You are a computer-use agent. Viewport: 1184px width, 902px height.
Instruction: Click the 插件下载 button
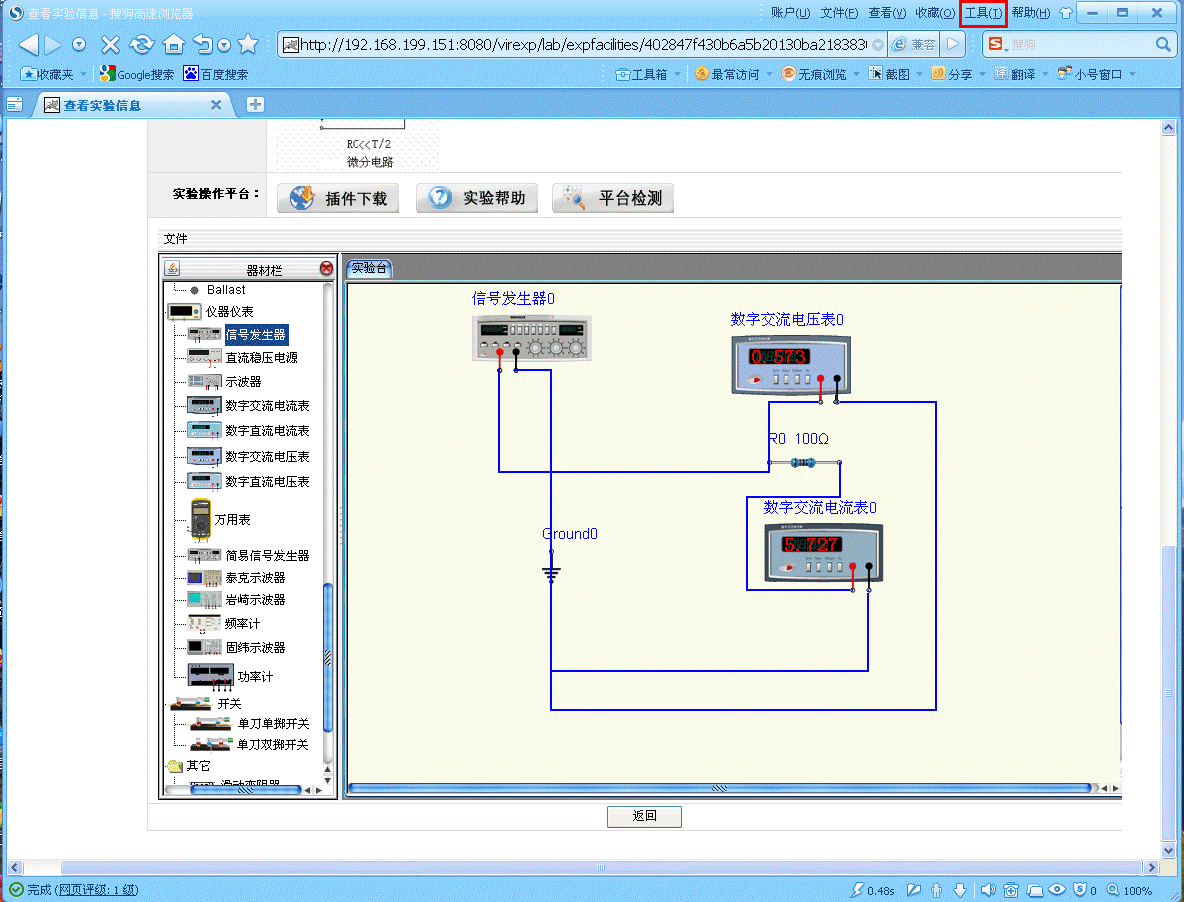click(x=338, y=198)
